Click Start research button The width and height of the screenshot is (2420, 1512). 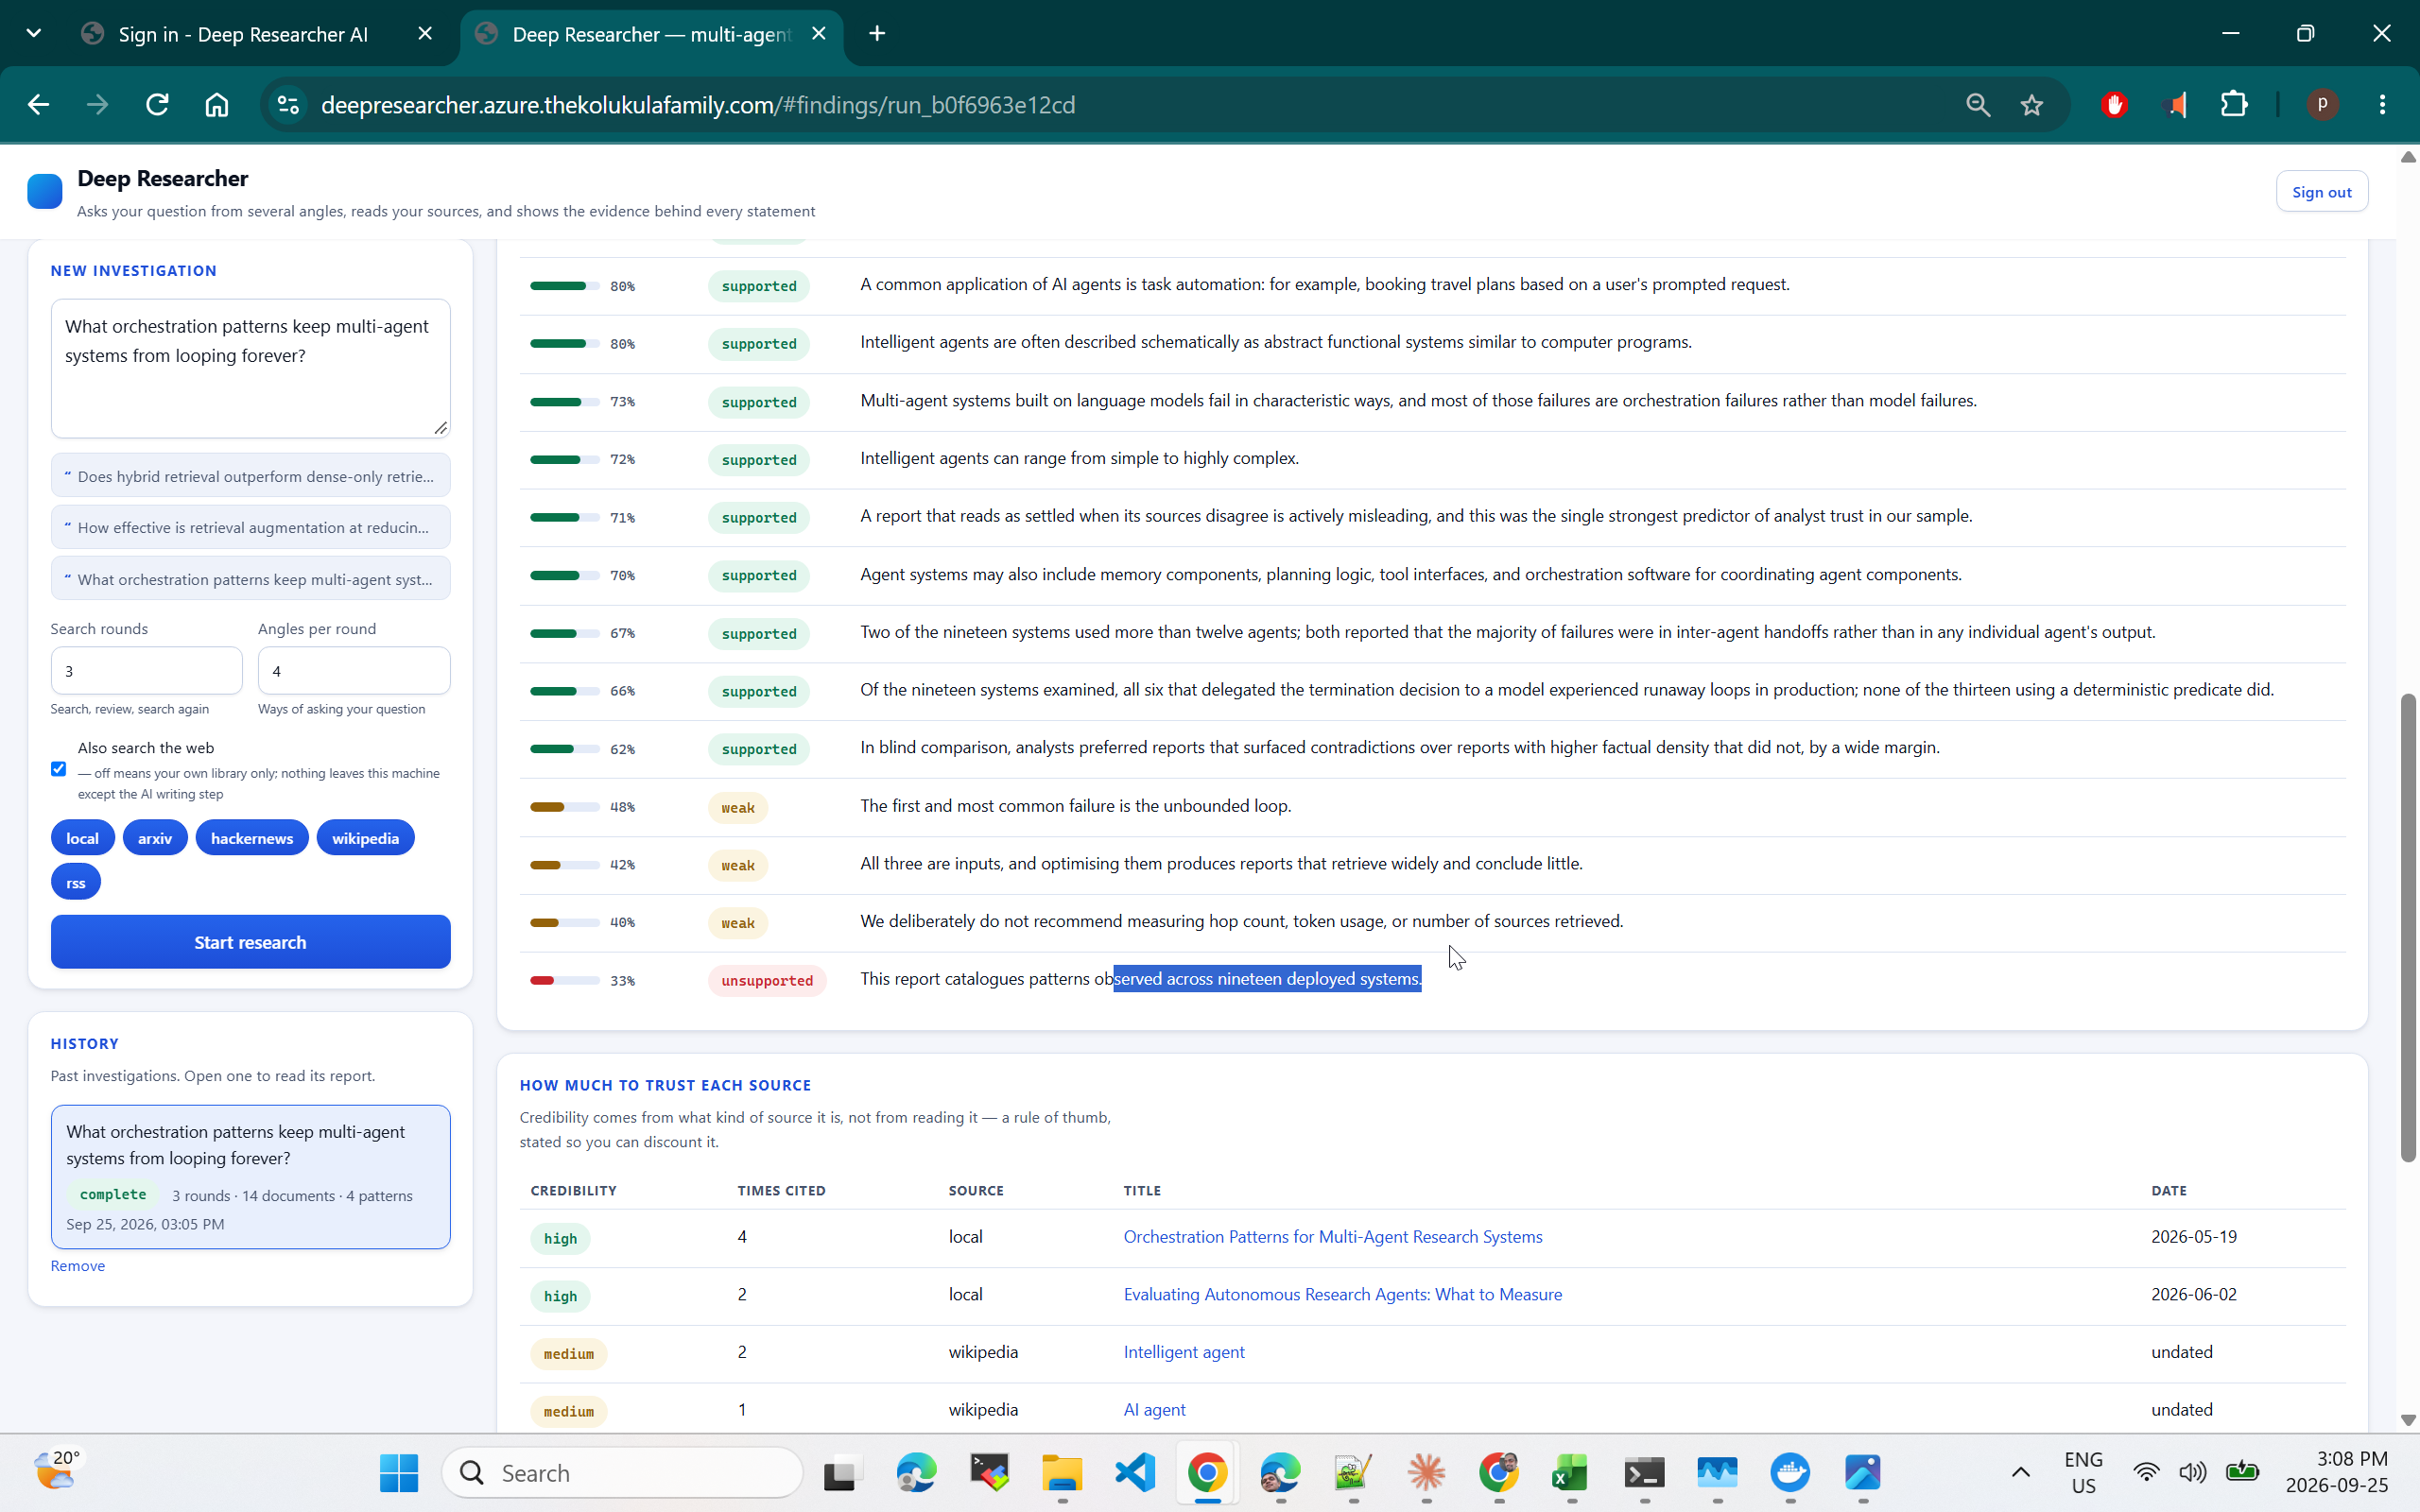[x=250, y=942]
